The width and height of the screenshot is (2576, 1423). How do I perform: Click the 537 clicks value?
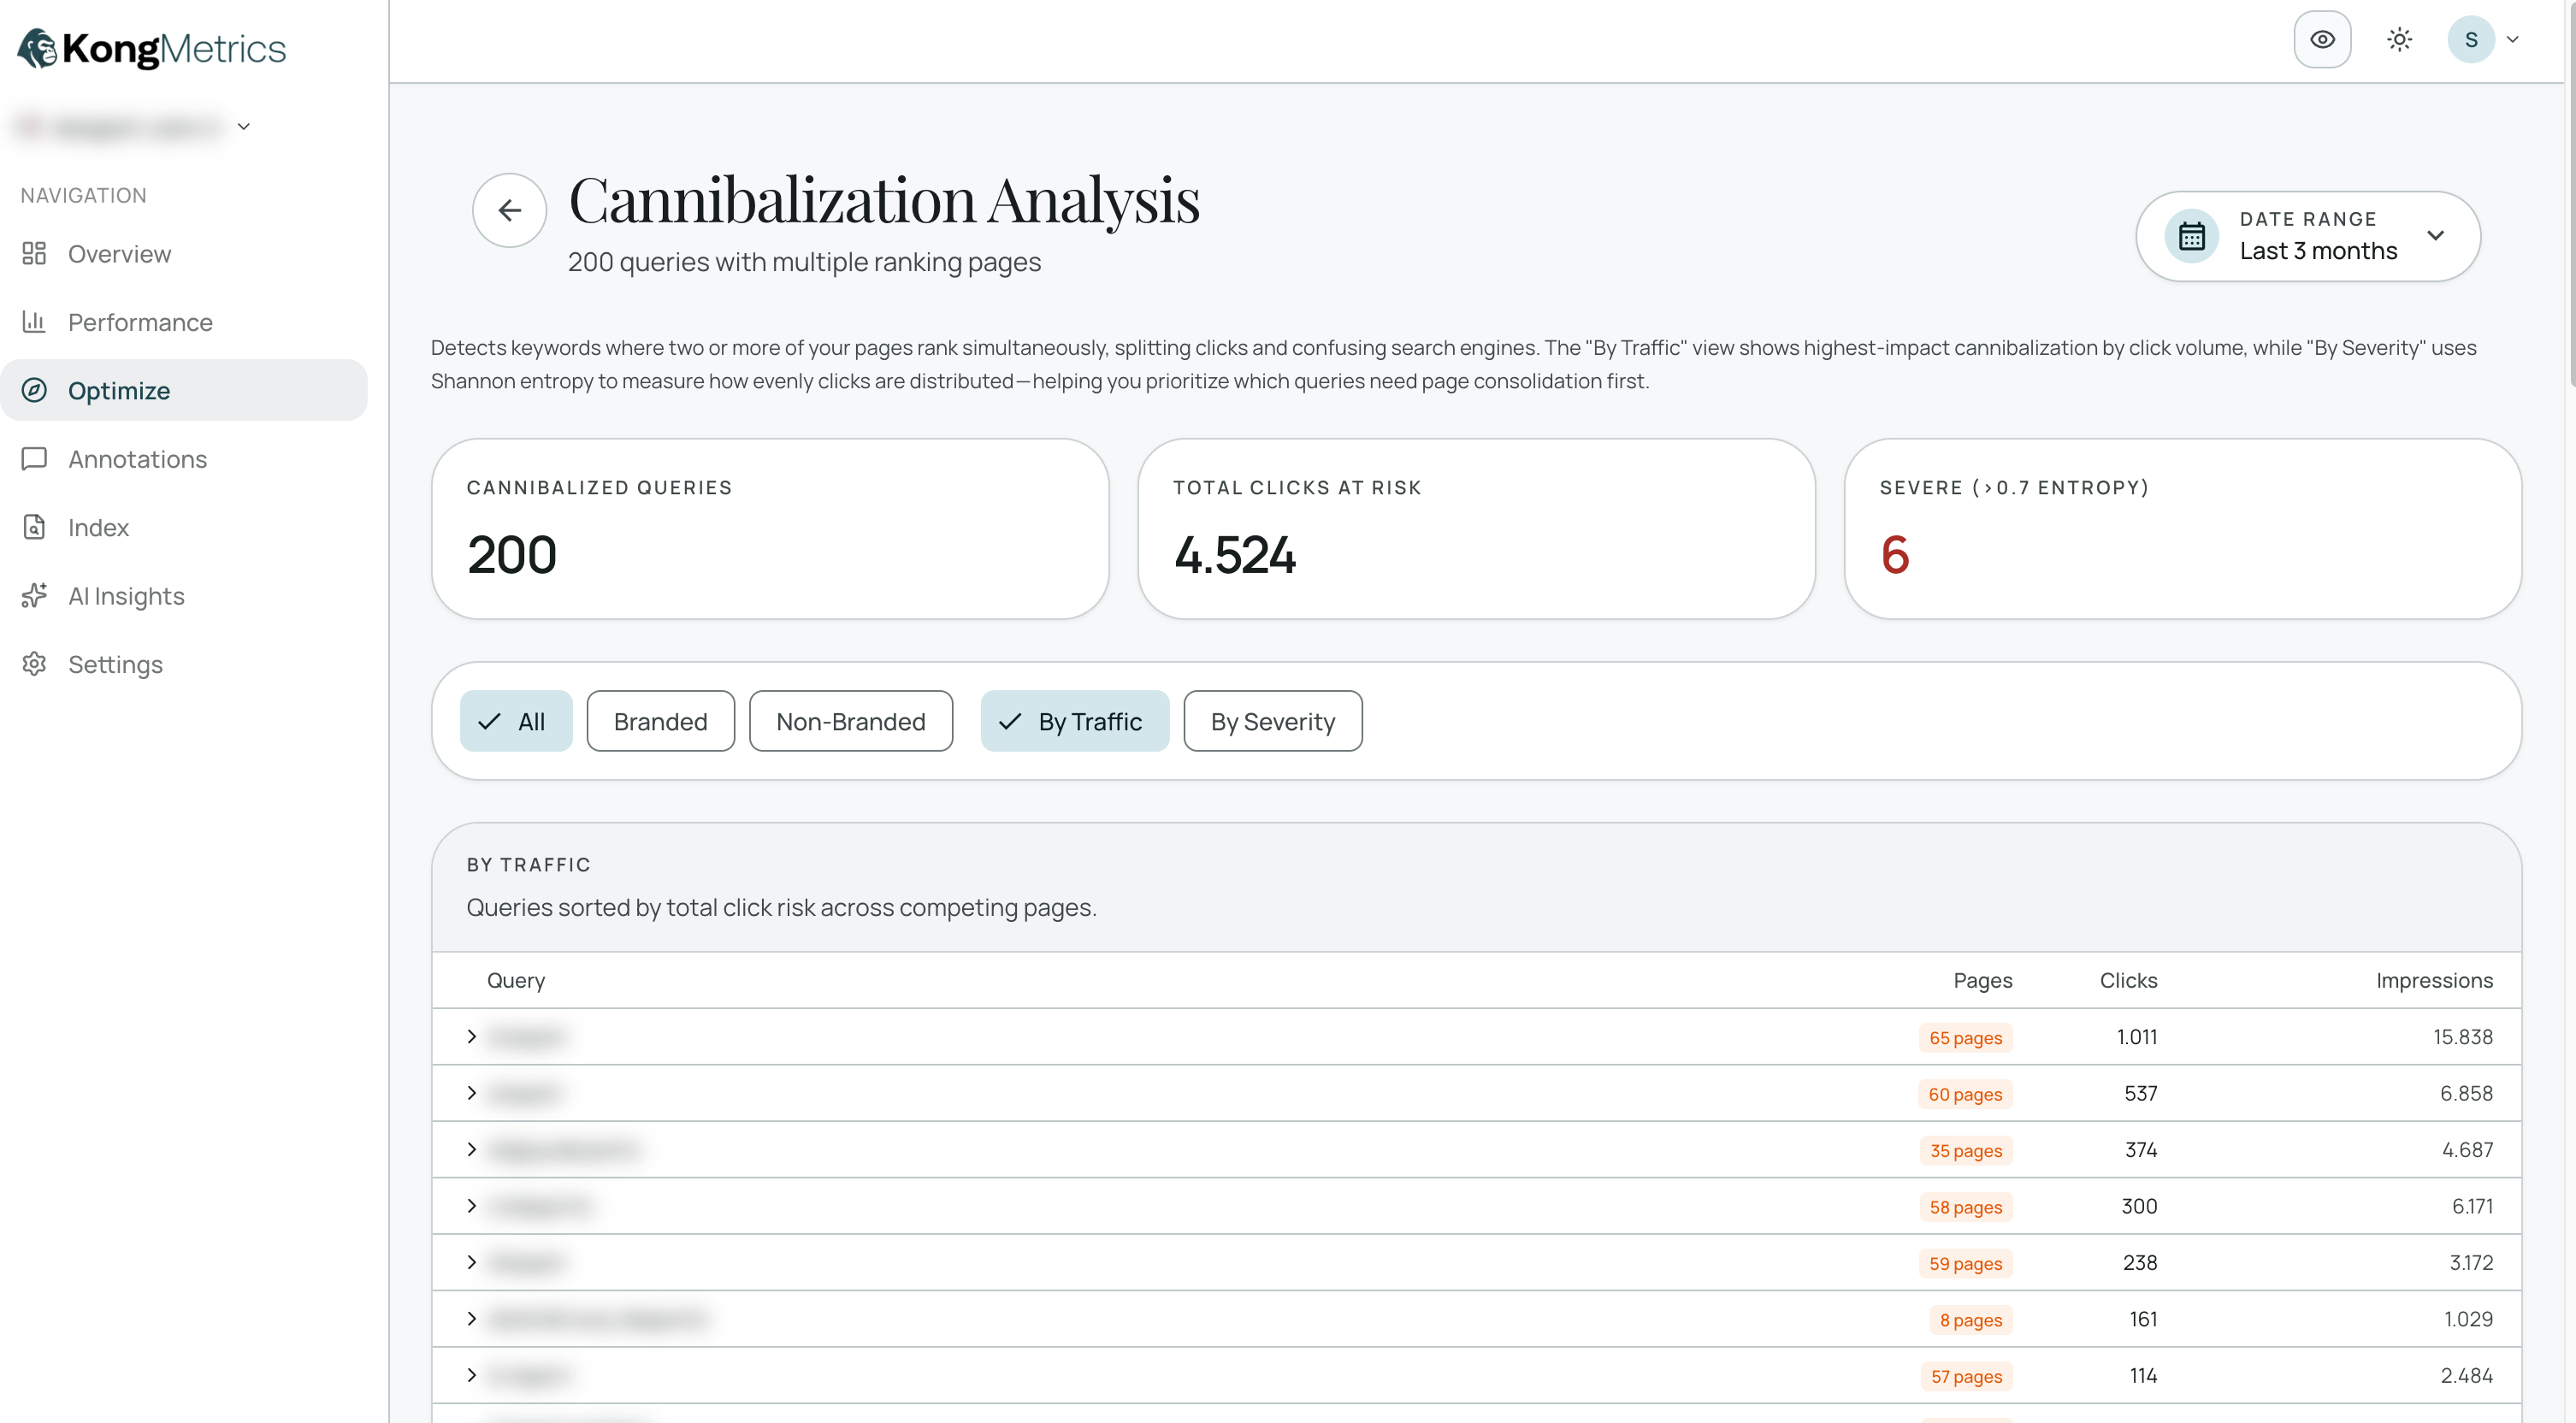point(2140,1093)
